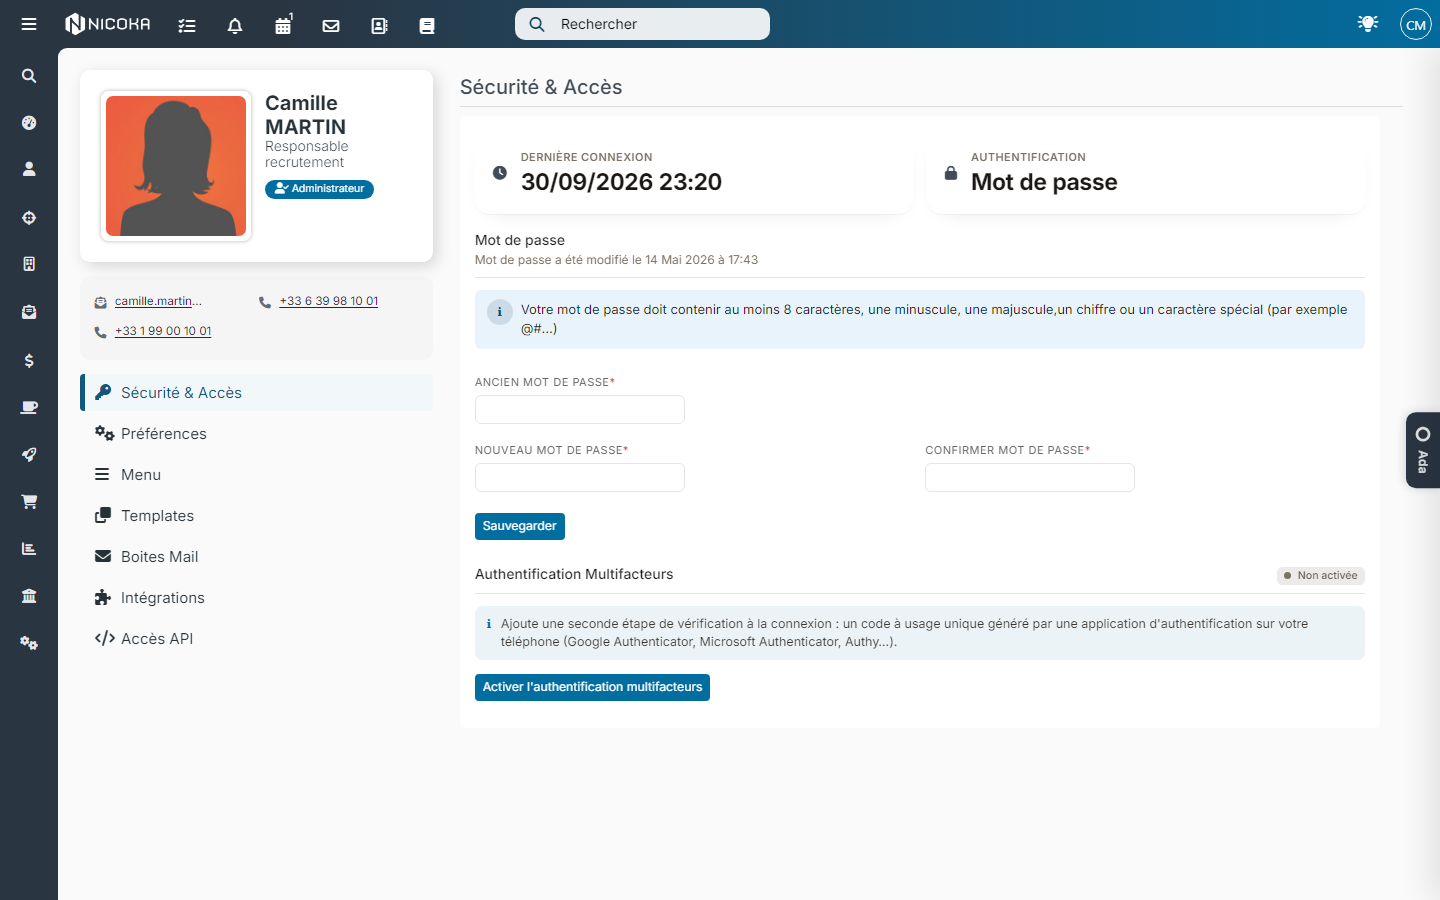Click the +33 1 99 00 10 01 phone link

[163, 331]
